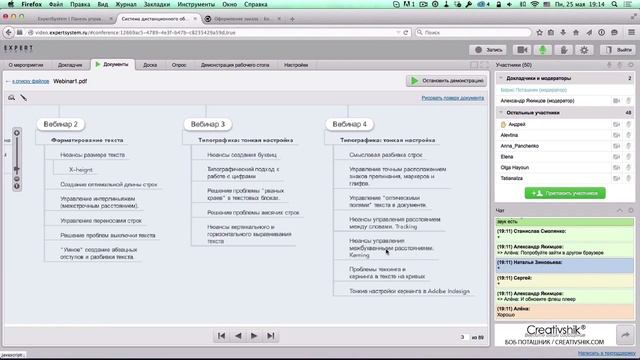640x360 pixels.
Task: Click the Рисовать поверх документа link
Action: 453,98
